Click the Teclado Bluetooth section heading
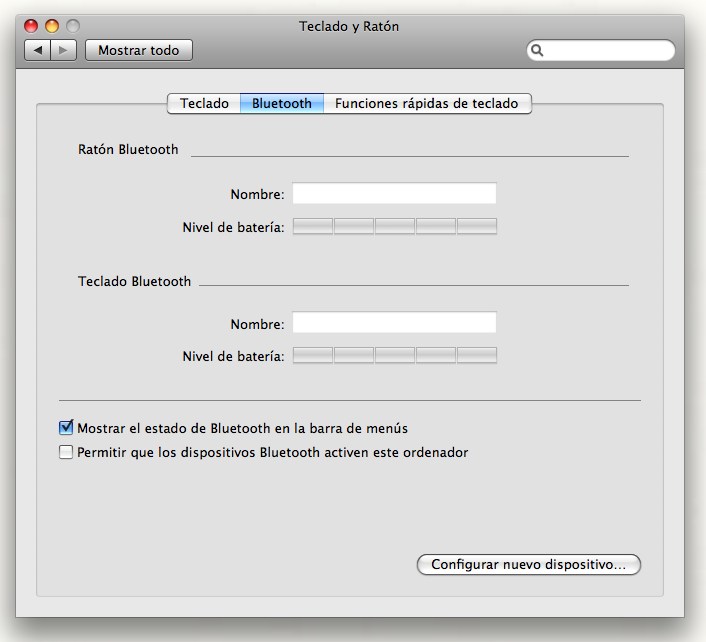 coord(135,281)
